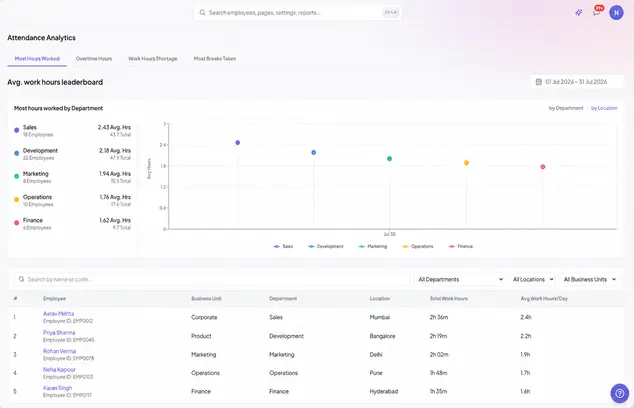This screenshot has width=634, height=408.
Task: Switch the chart view to by Location
Action: [x=604, y=108]
